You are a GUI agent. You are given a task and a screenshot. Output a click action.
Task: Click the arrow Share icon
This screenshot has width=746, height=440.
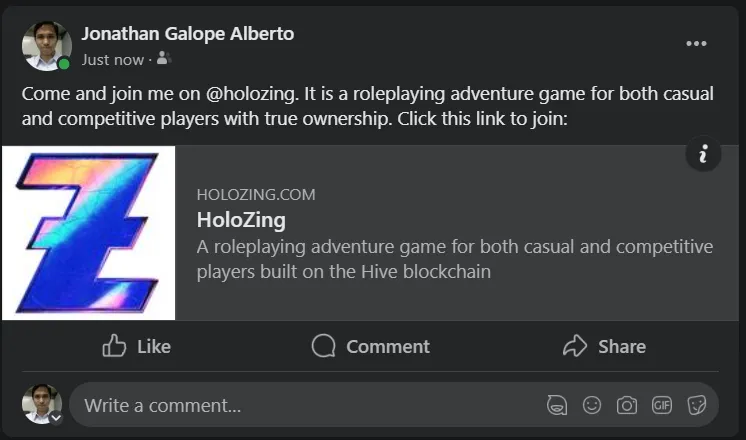(x=575, y=346)
